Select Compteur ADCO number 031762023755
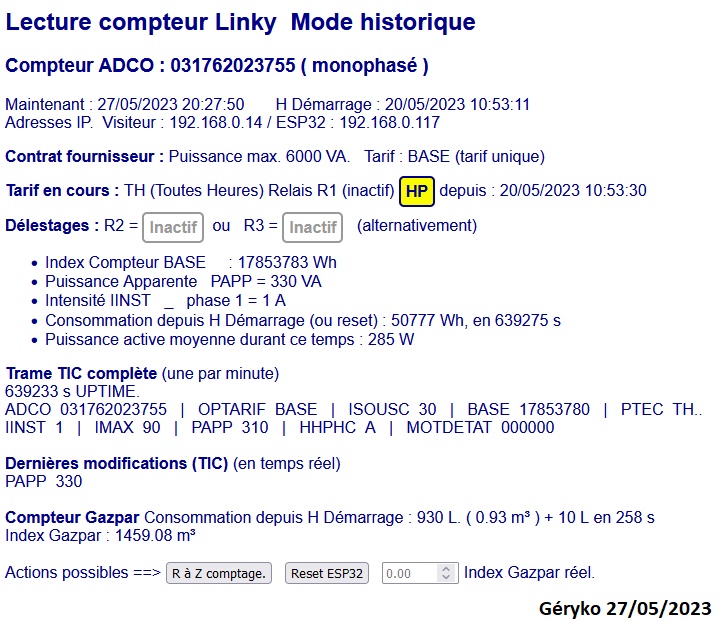This screenshot has height=621, width=724. (233, 66)
